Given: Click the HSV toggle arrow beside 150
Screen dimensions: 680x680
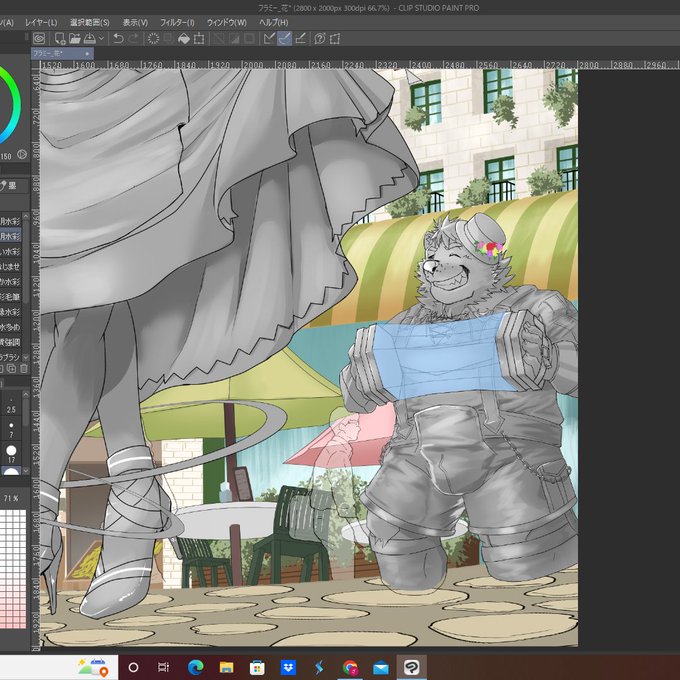Looking at the screenshot, I should tap(22, 154).
